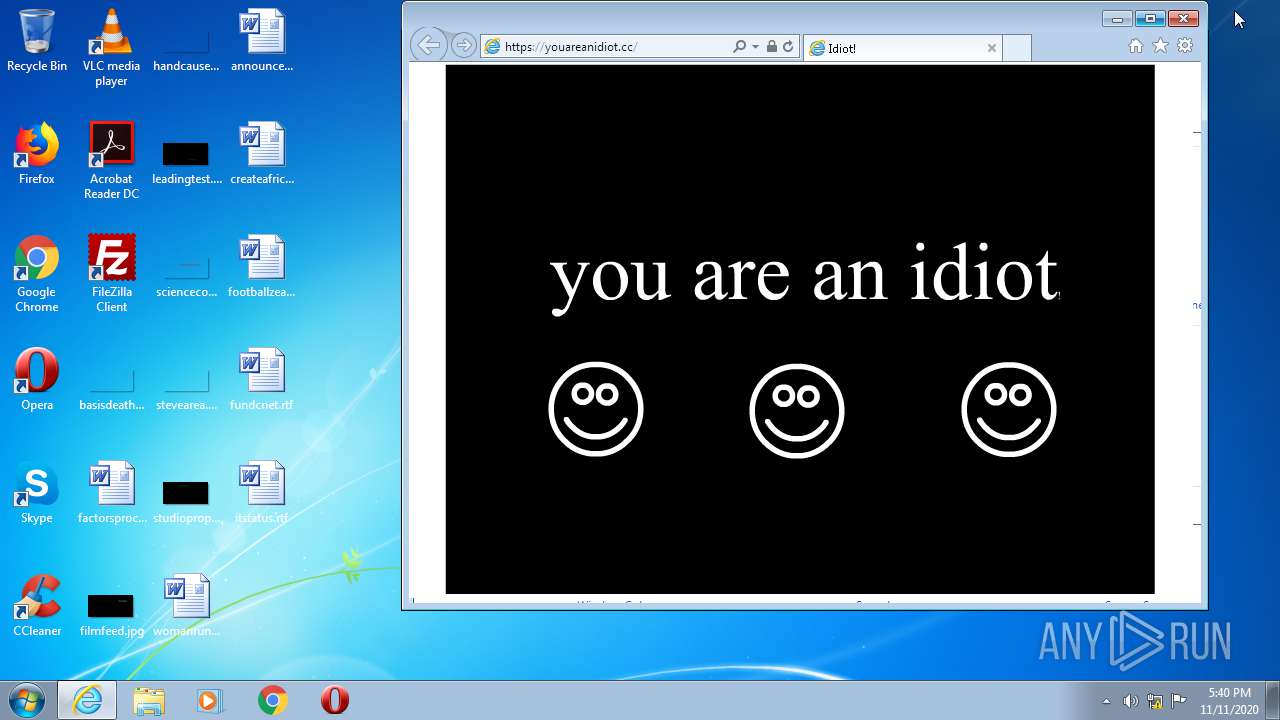Open Opera from the taskbar
Image resolution: width=1280 pixels, height=720 pixels.
pos(334,700)
